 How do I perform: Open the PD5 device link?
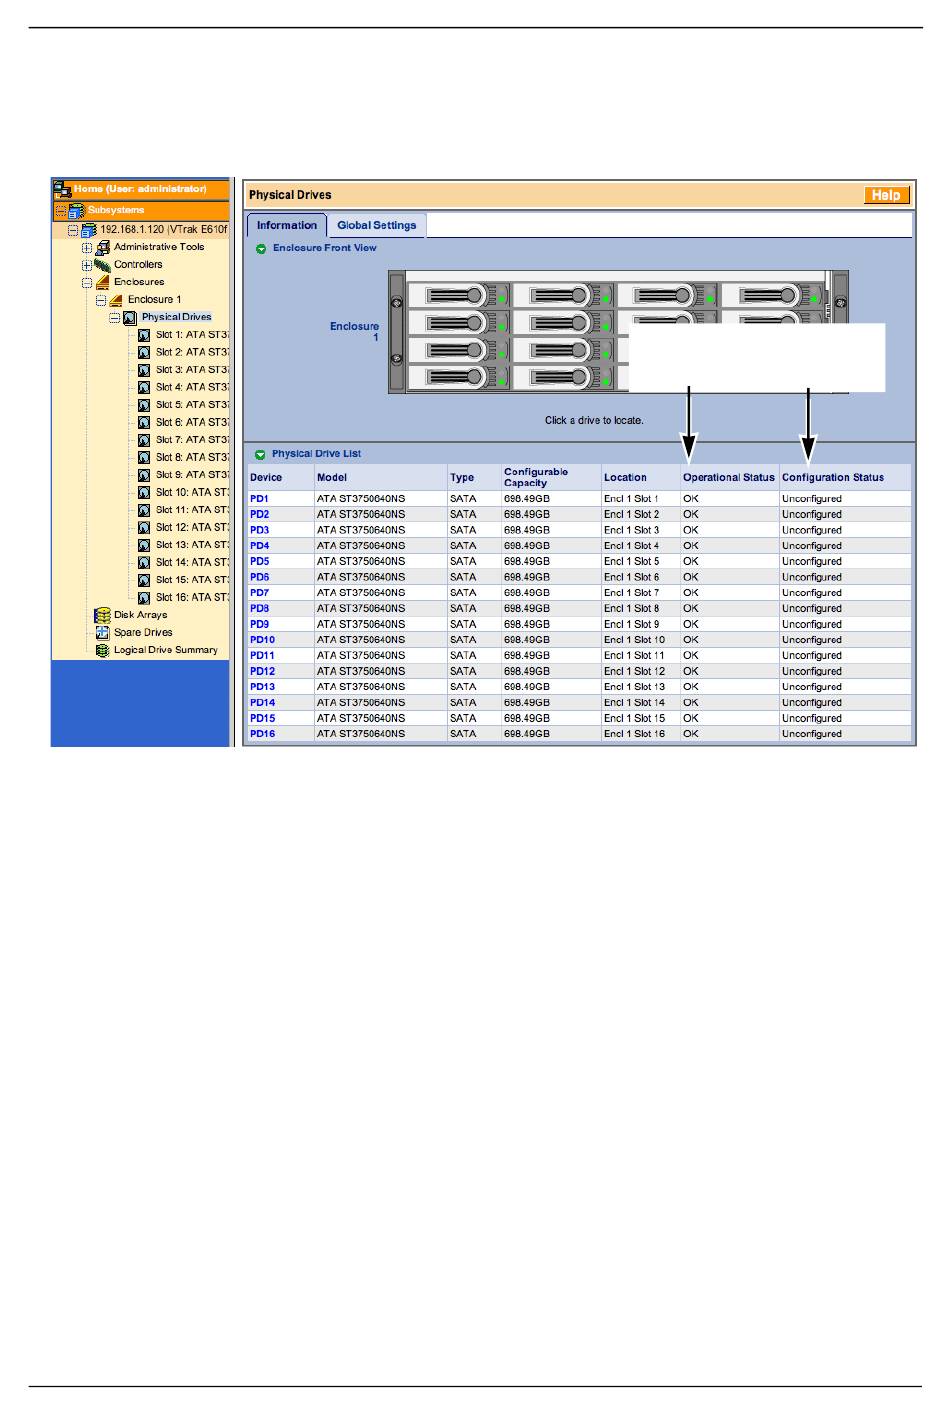coord(259,562)
